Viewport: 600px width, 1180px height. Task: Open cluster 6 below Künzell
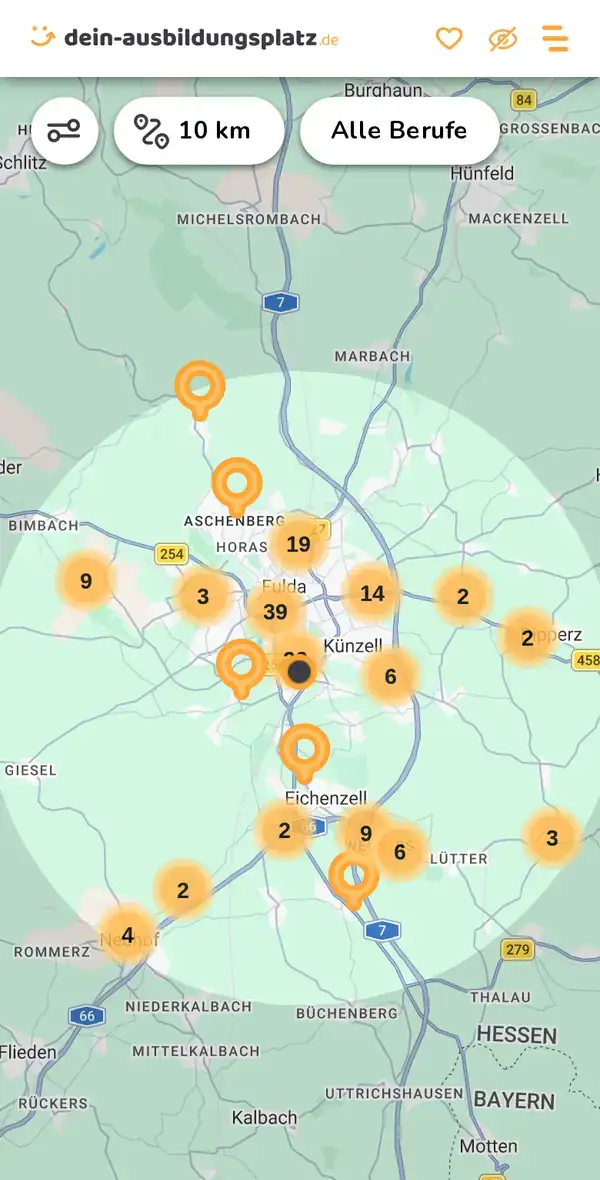point(390,677)
